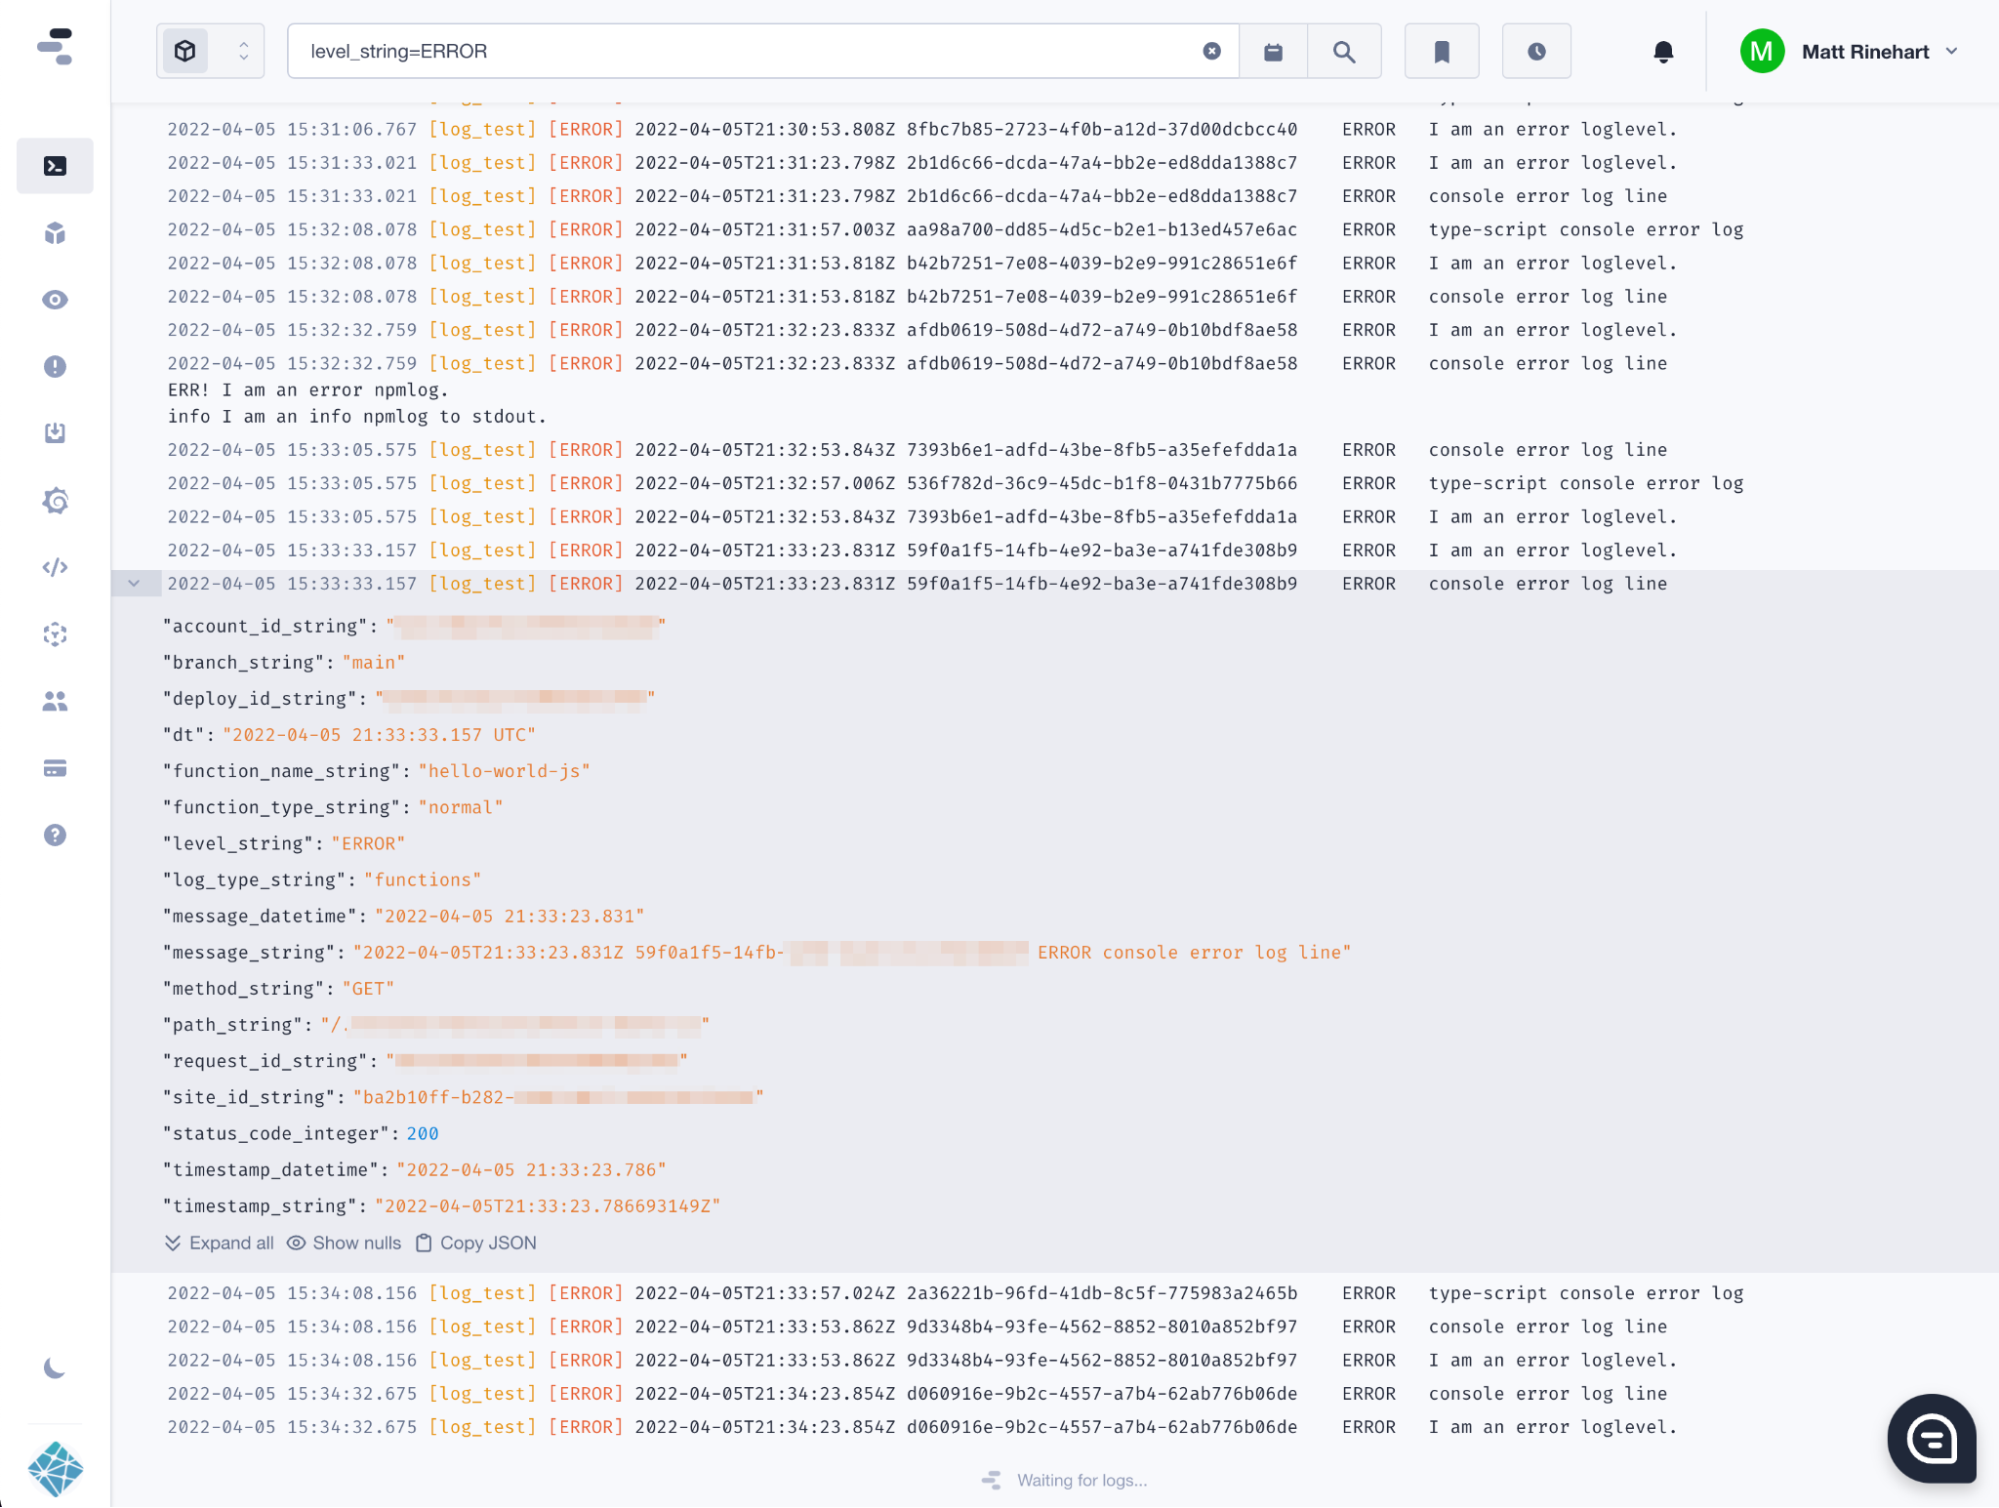Open the bookmark saved views button
1999x1508 pixels.
coord(1441,52)
